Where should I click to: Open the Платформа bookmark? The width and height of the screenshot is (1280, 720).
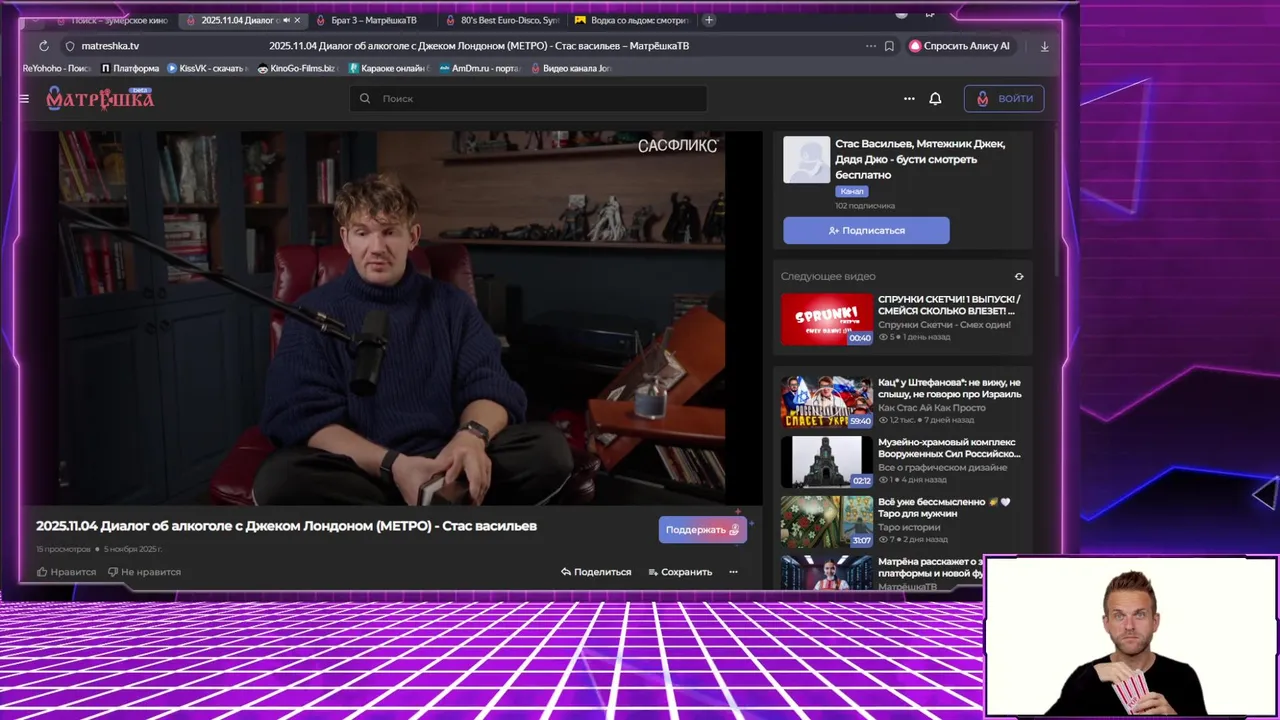[131, 68]
